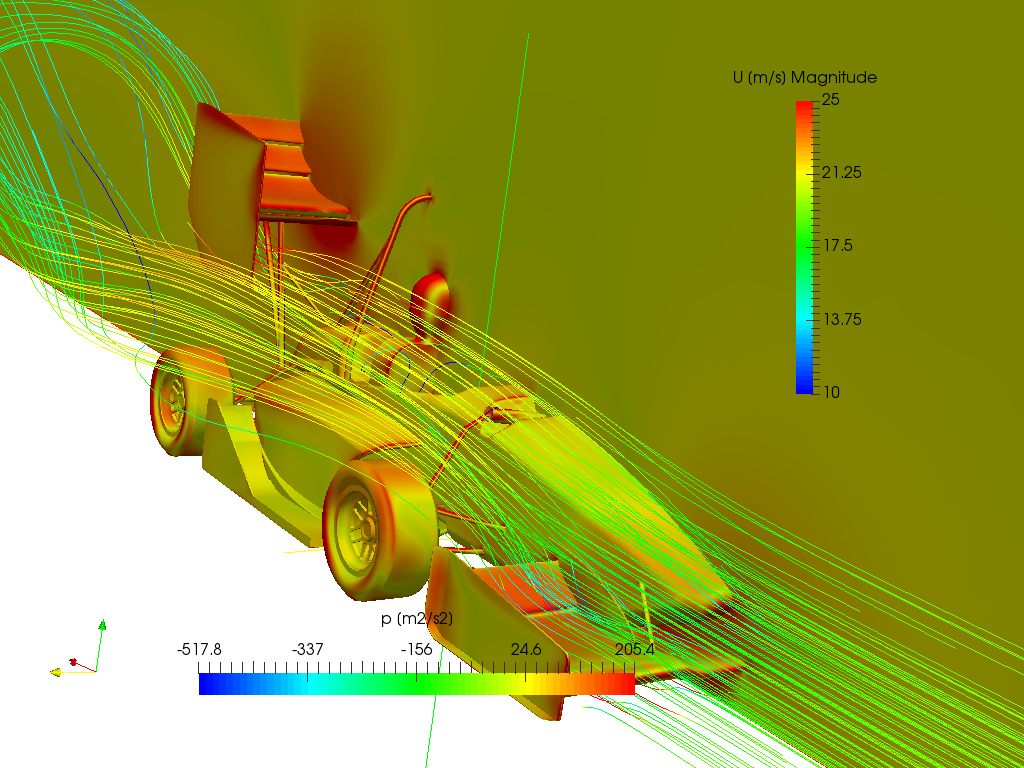
Task: Click the legend label reading 25
Action: [833, 98]
